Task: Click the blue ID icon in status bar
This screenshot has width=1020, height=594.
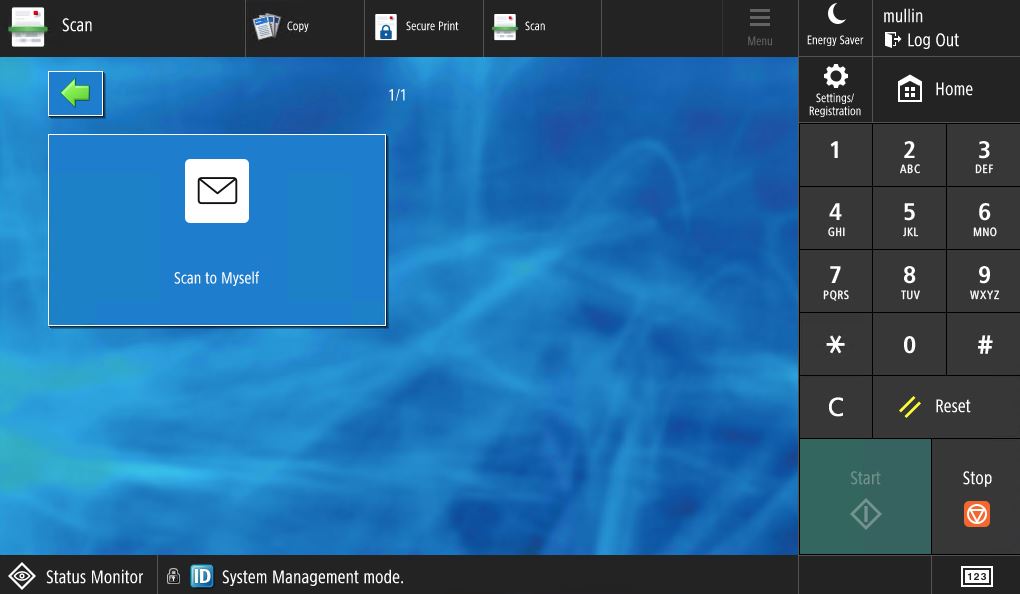Action: (202, 576)
